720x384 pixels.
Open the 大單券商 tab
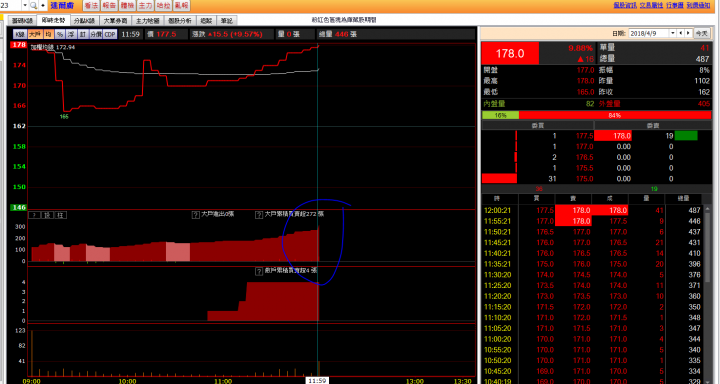pos(115,21)
